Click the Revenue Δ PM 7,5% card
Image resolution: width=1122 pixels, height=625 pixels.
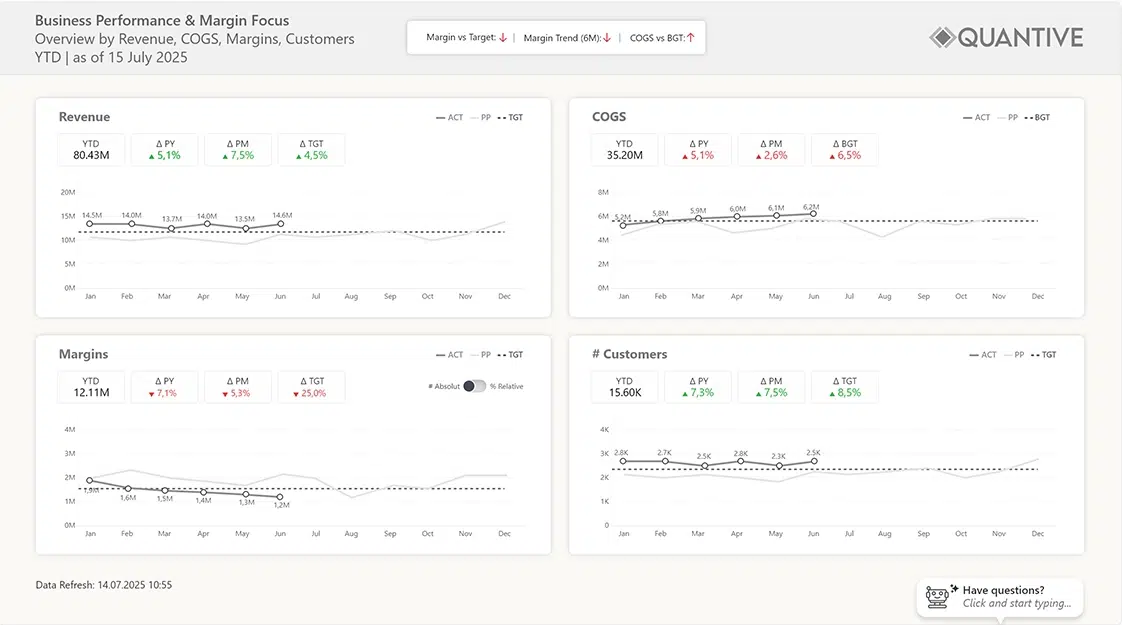[238, 150]
